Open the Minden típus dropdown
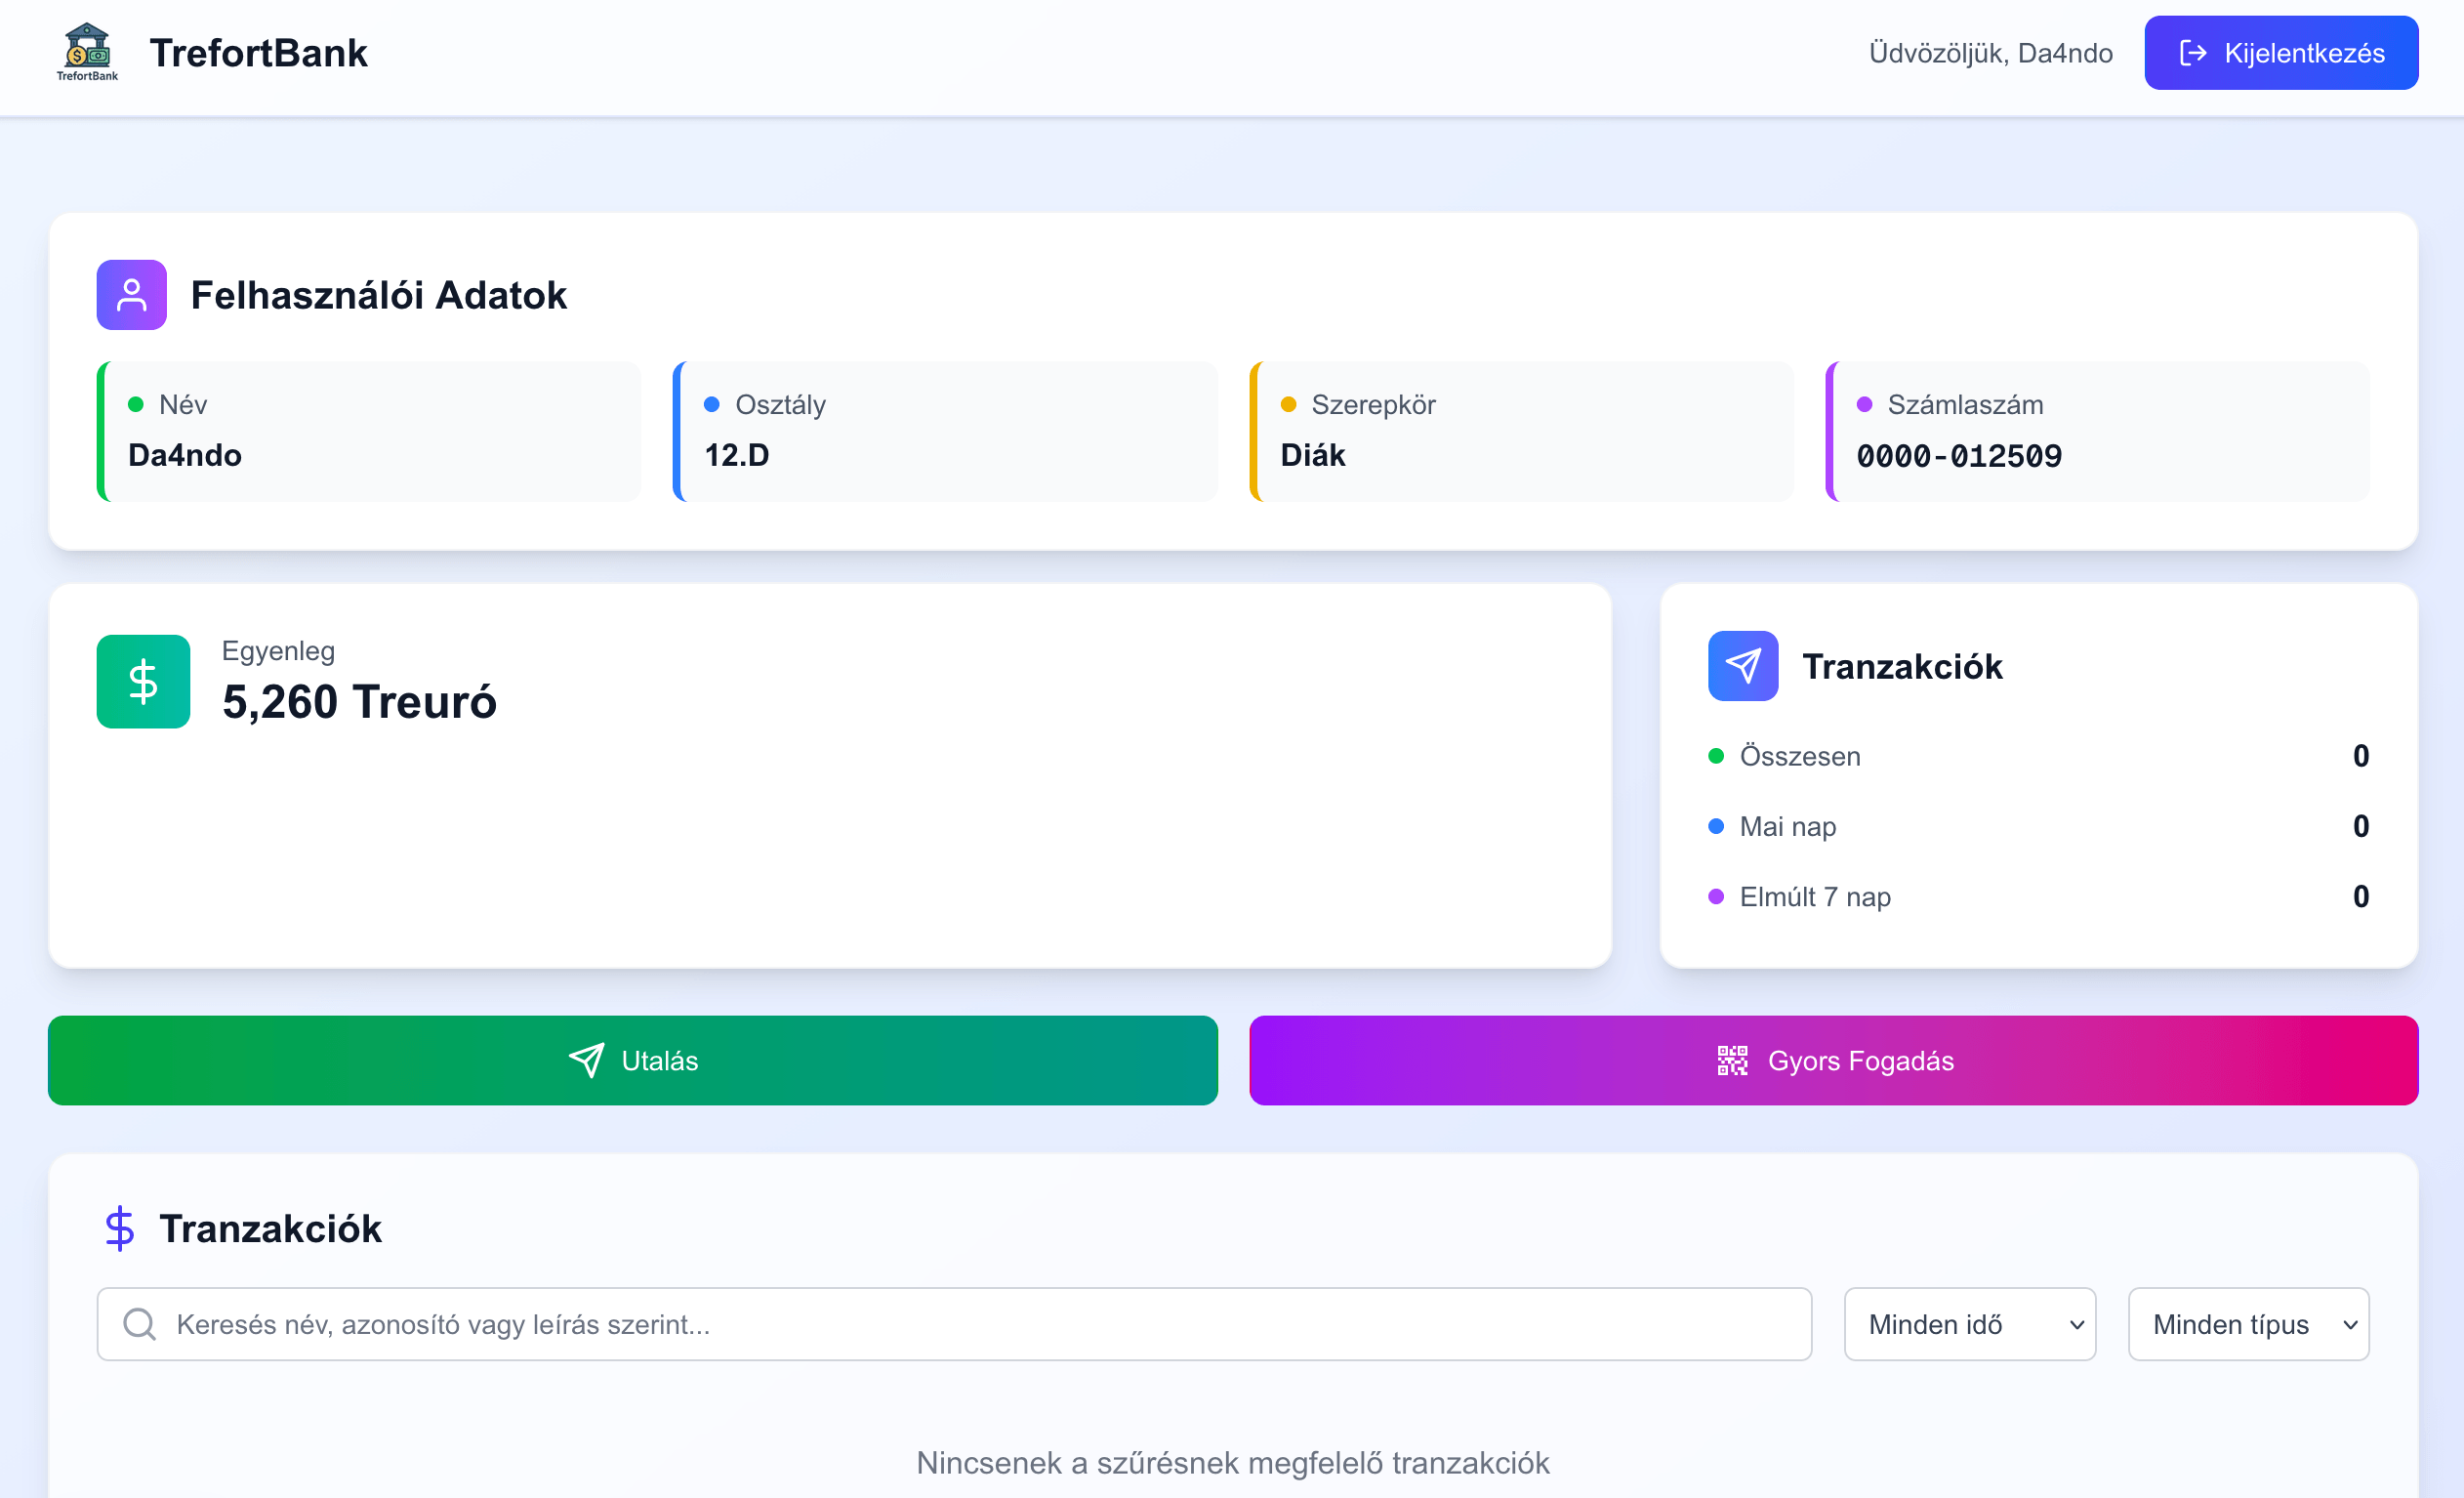The height and width of the screenshot is (1498, 2464). coord(2247,1323)
